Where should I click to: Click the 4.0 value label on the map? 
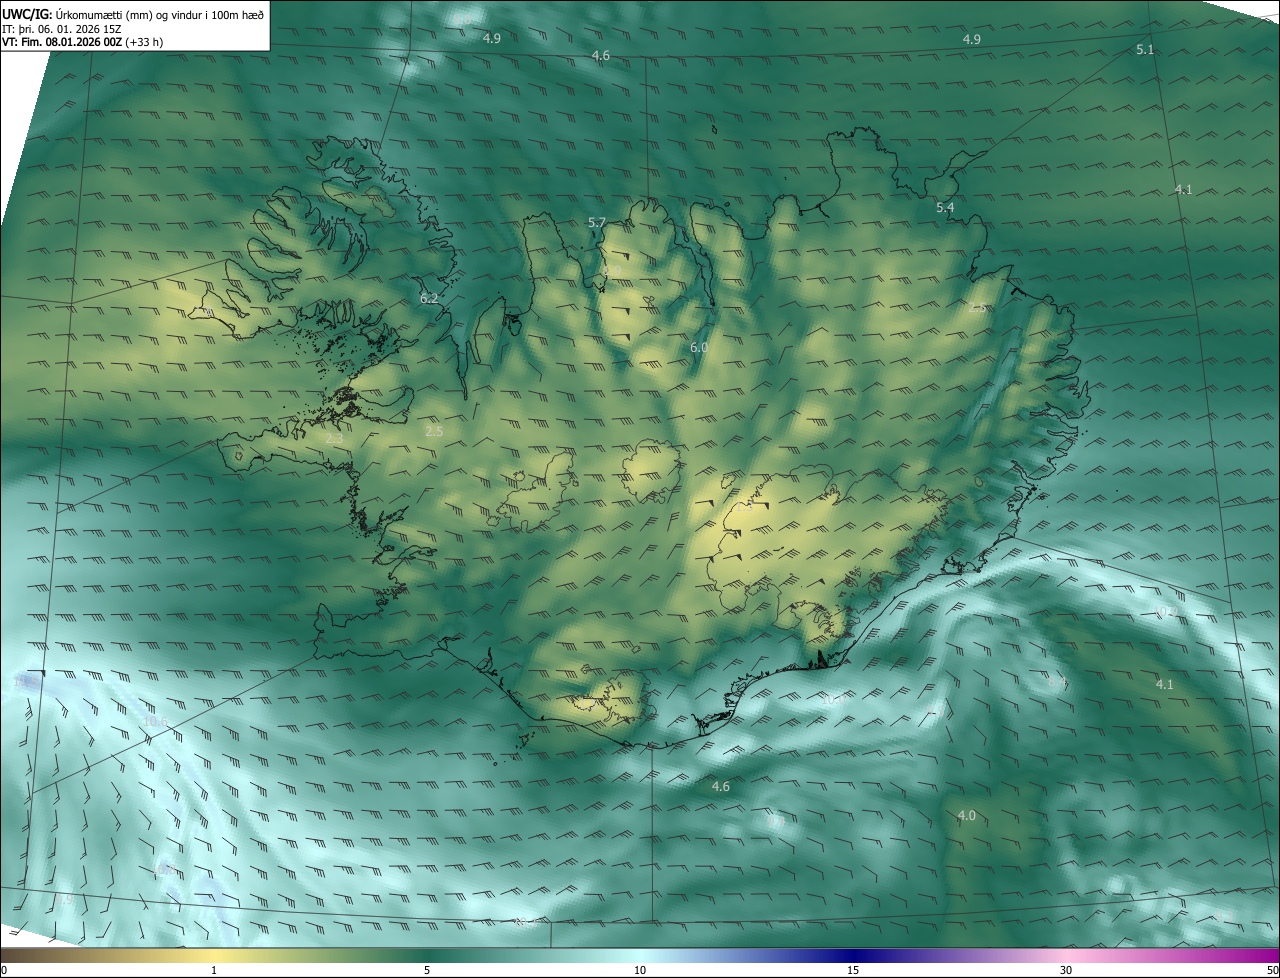pos(966,816)
